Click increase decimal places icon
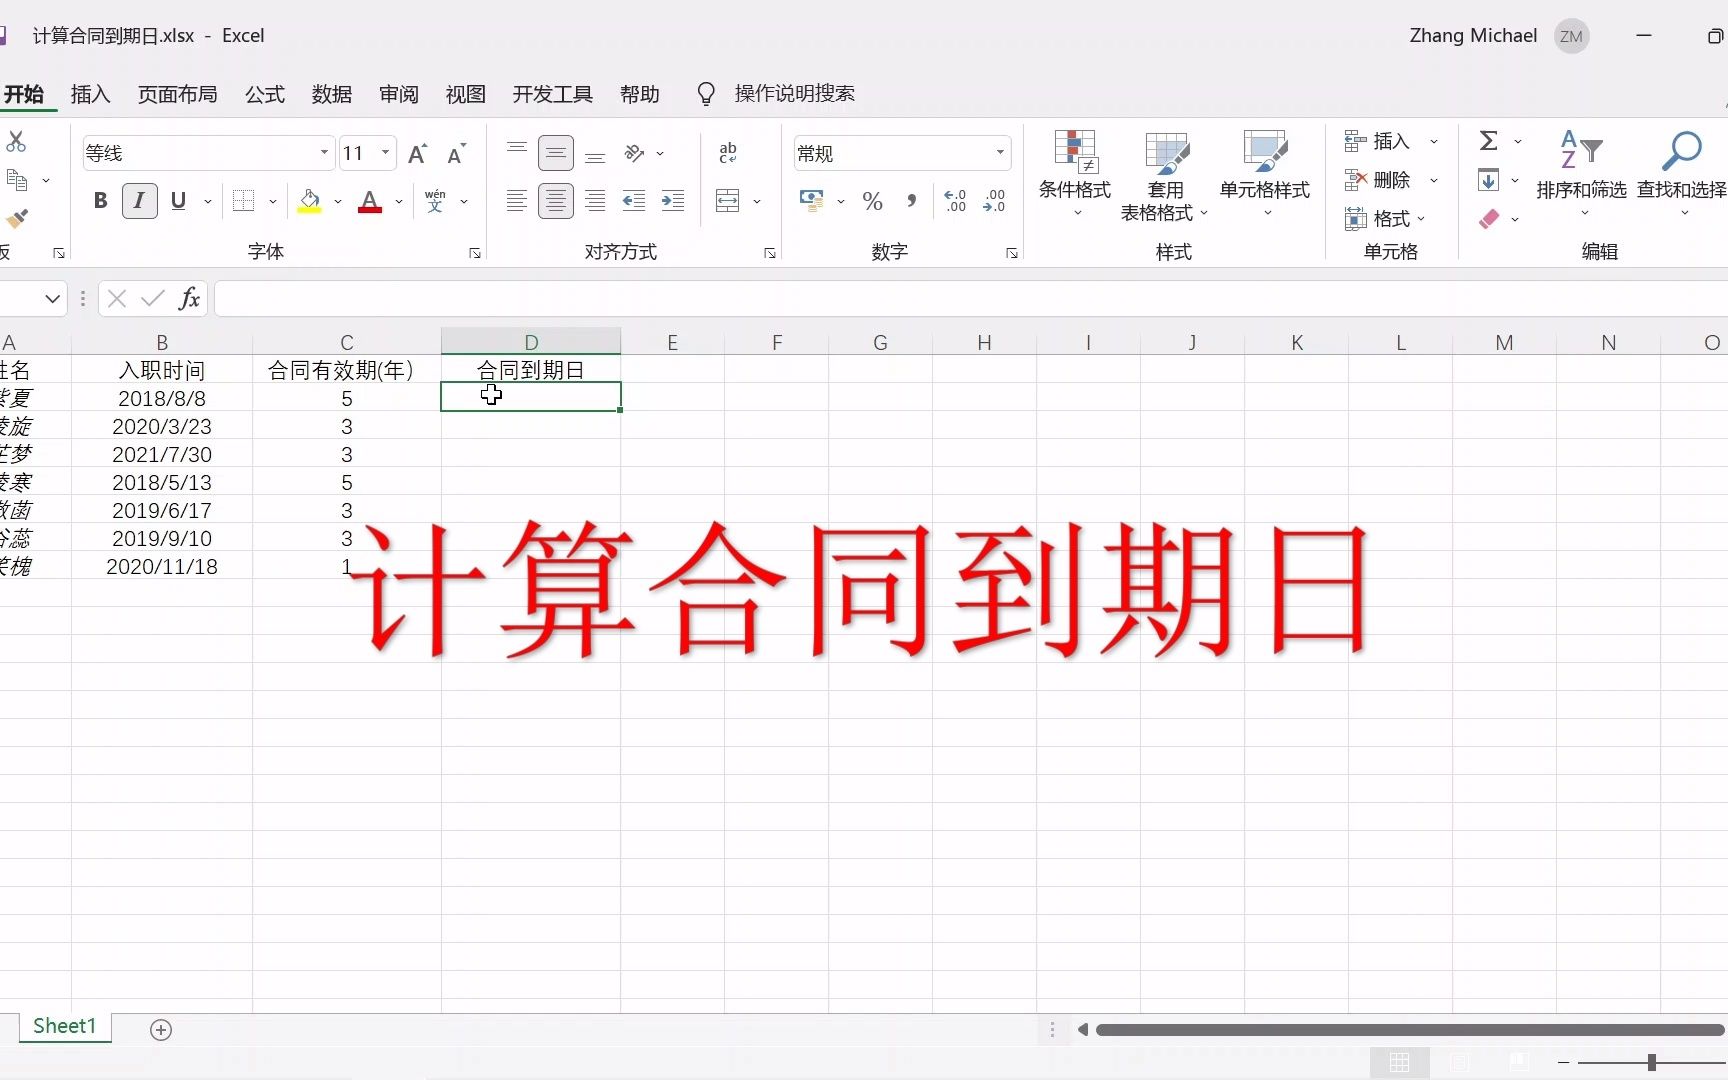The width and height of the screenshot is (1728, 1080). [x=955, y=200]
